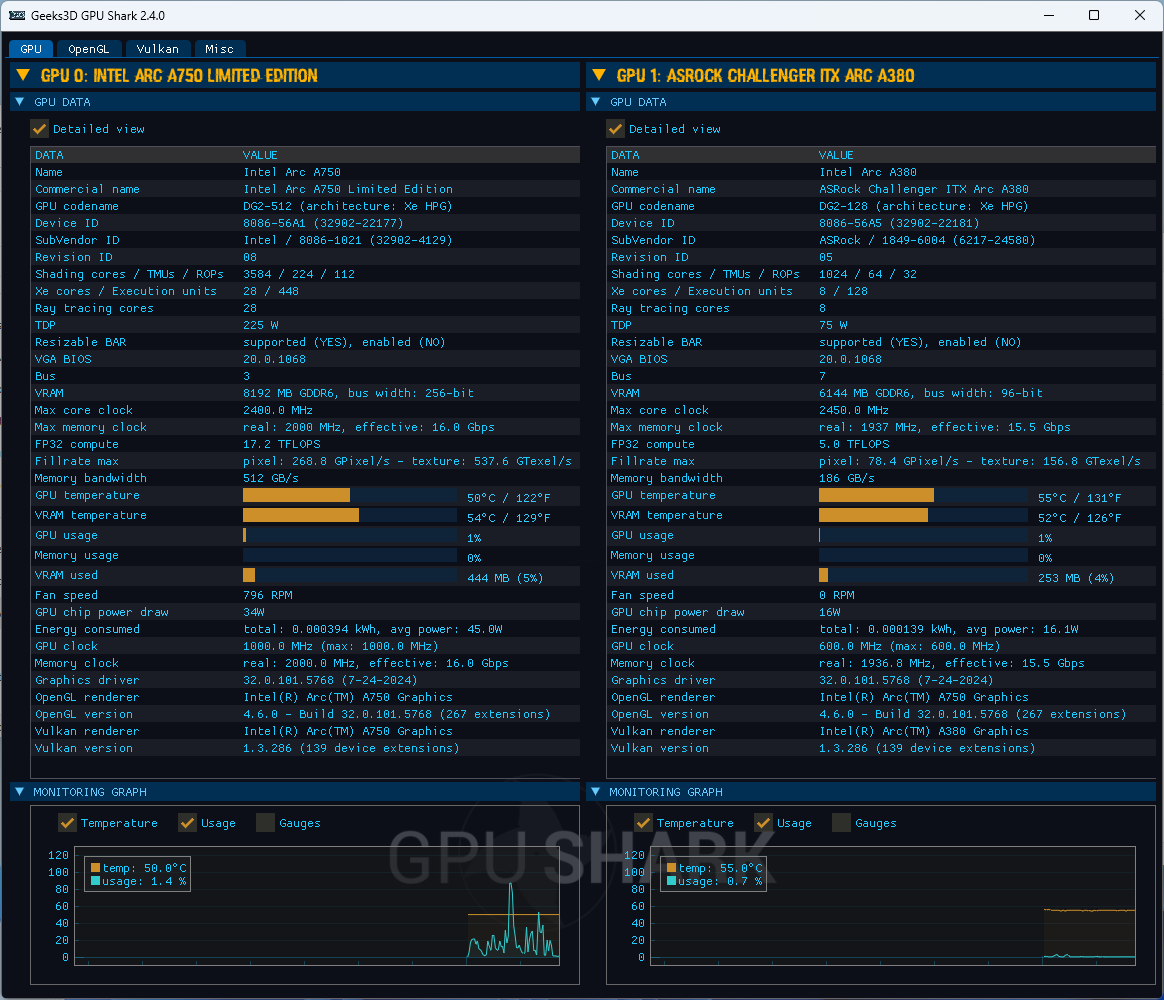Click 'Resizable BAR' row label for GPU 0
Screen dimensions: 1164x1000
(81, 342)
